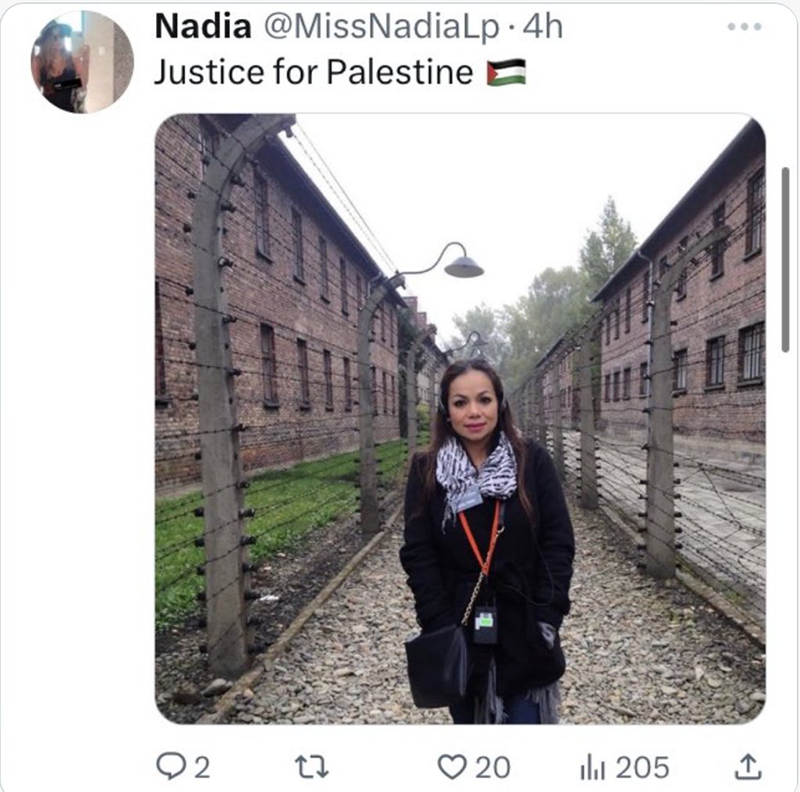
Task: Open the @MissNadiaLp handle link
Action: point(381,27)
